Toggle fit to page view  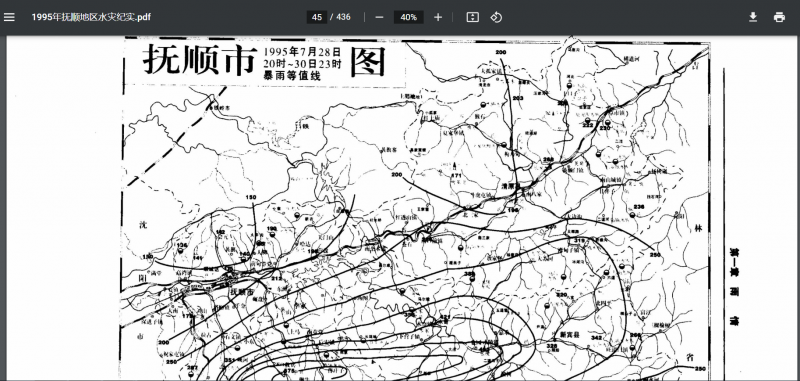tap(472, 17)
